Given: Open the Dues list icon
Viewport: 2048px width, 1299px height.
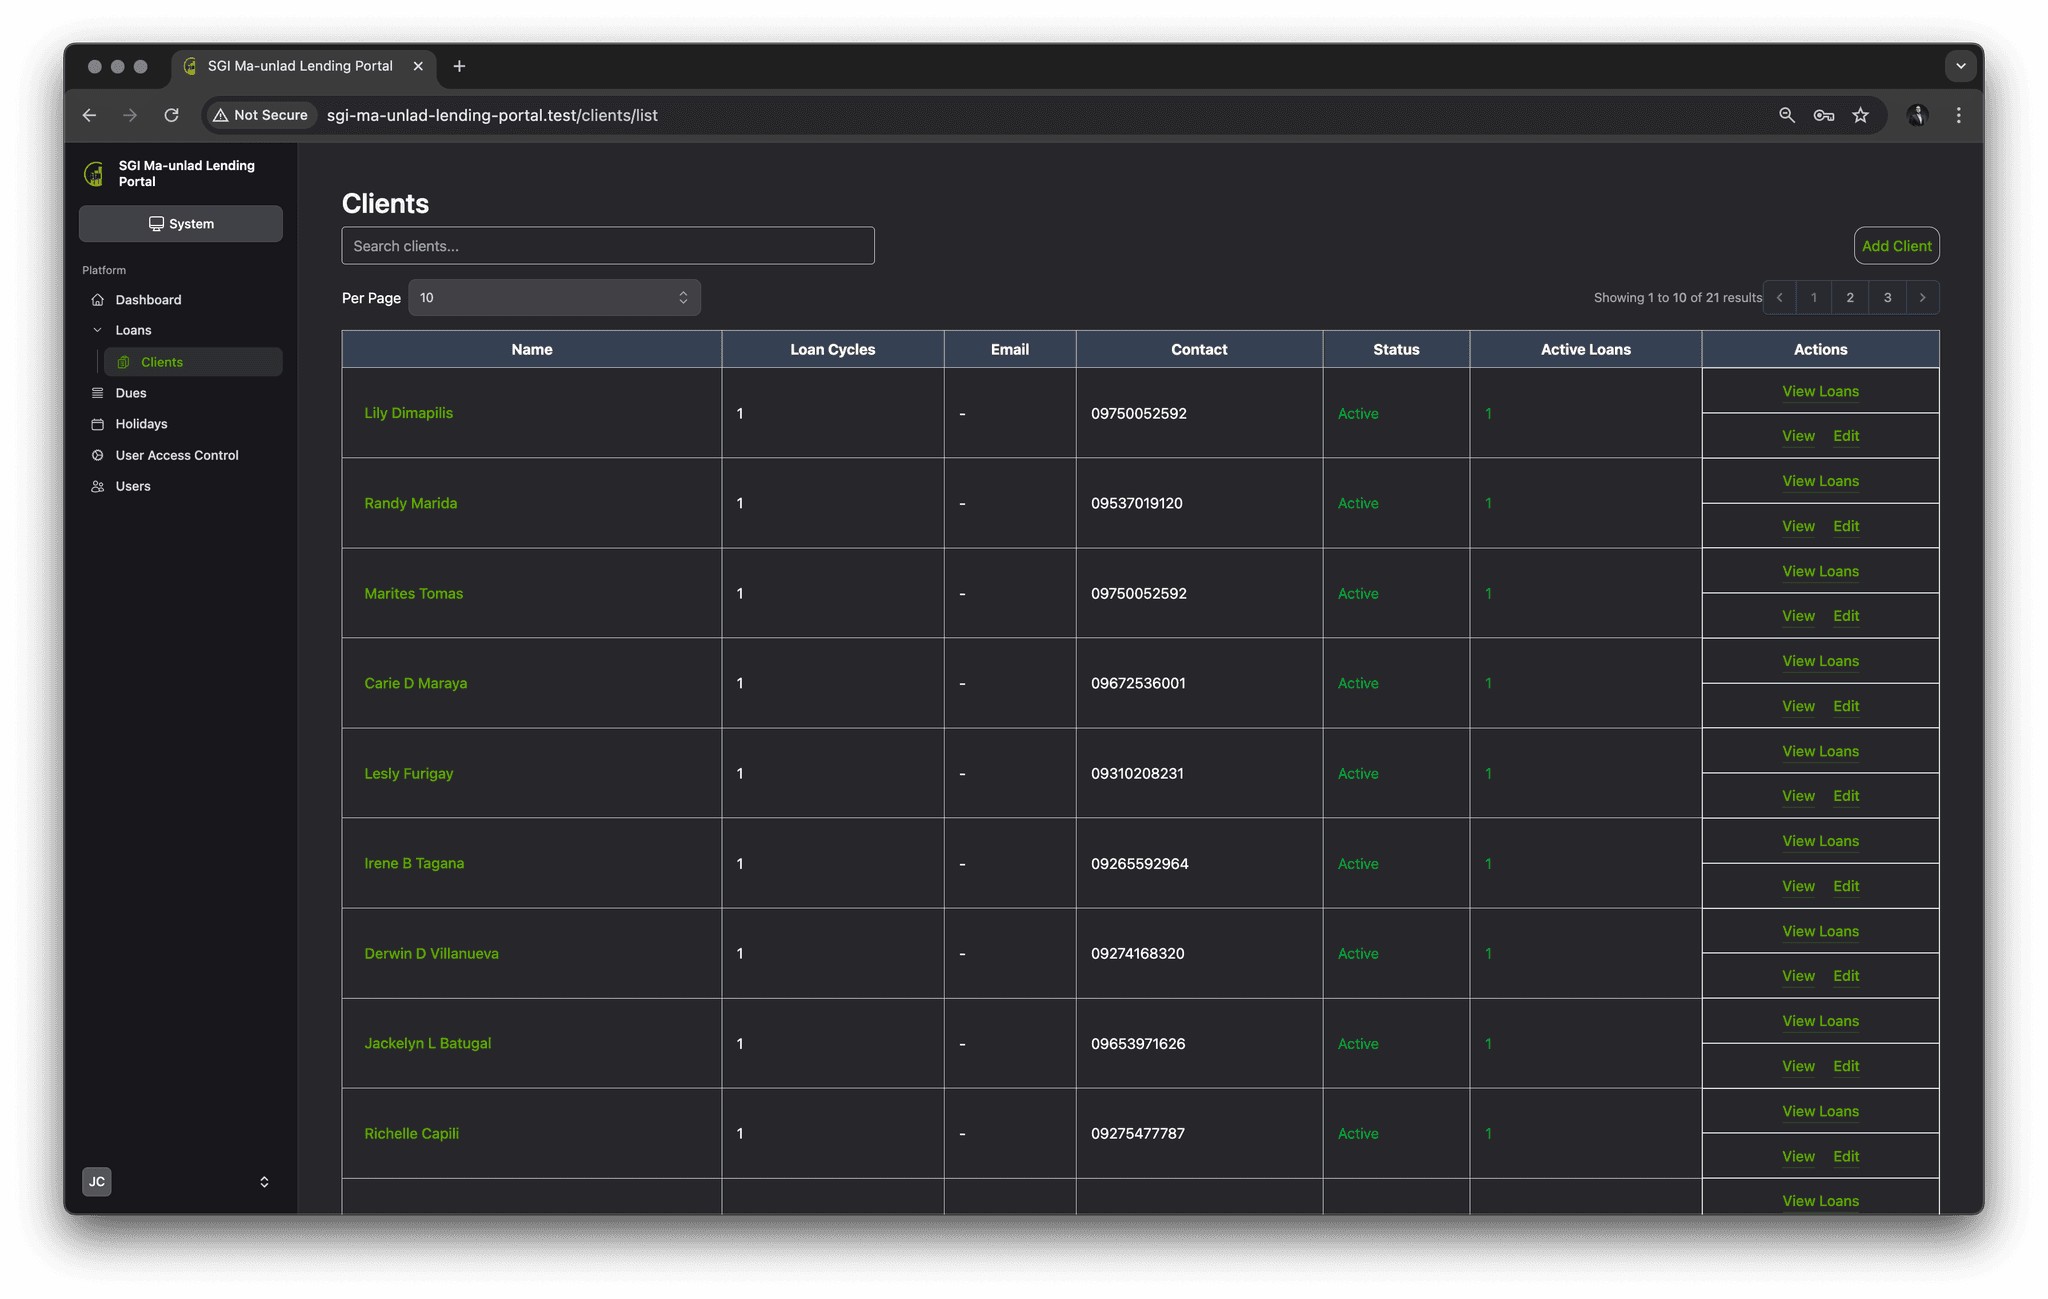Looking at the screenshot, I should point(97,393).
